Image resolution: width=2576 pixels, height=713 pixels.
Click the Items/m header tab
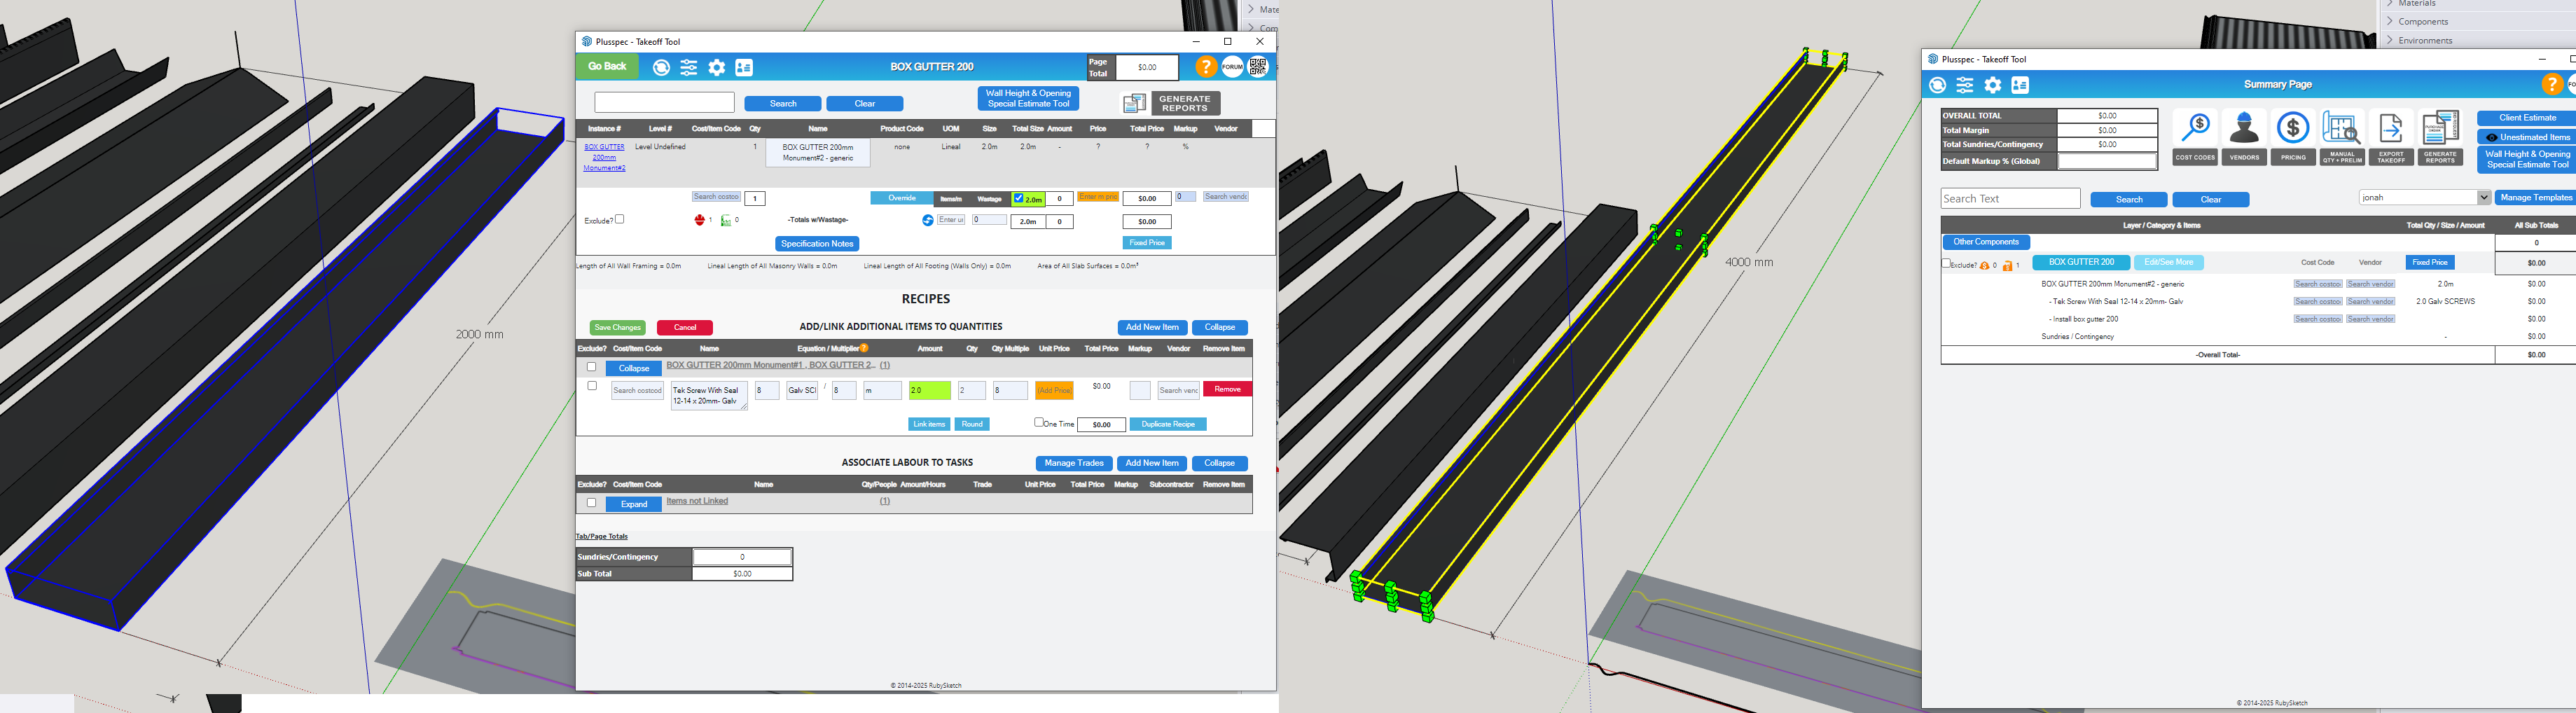tap(951, 198)
